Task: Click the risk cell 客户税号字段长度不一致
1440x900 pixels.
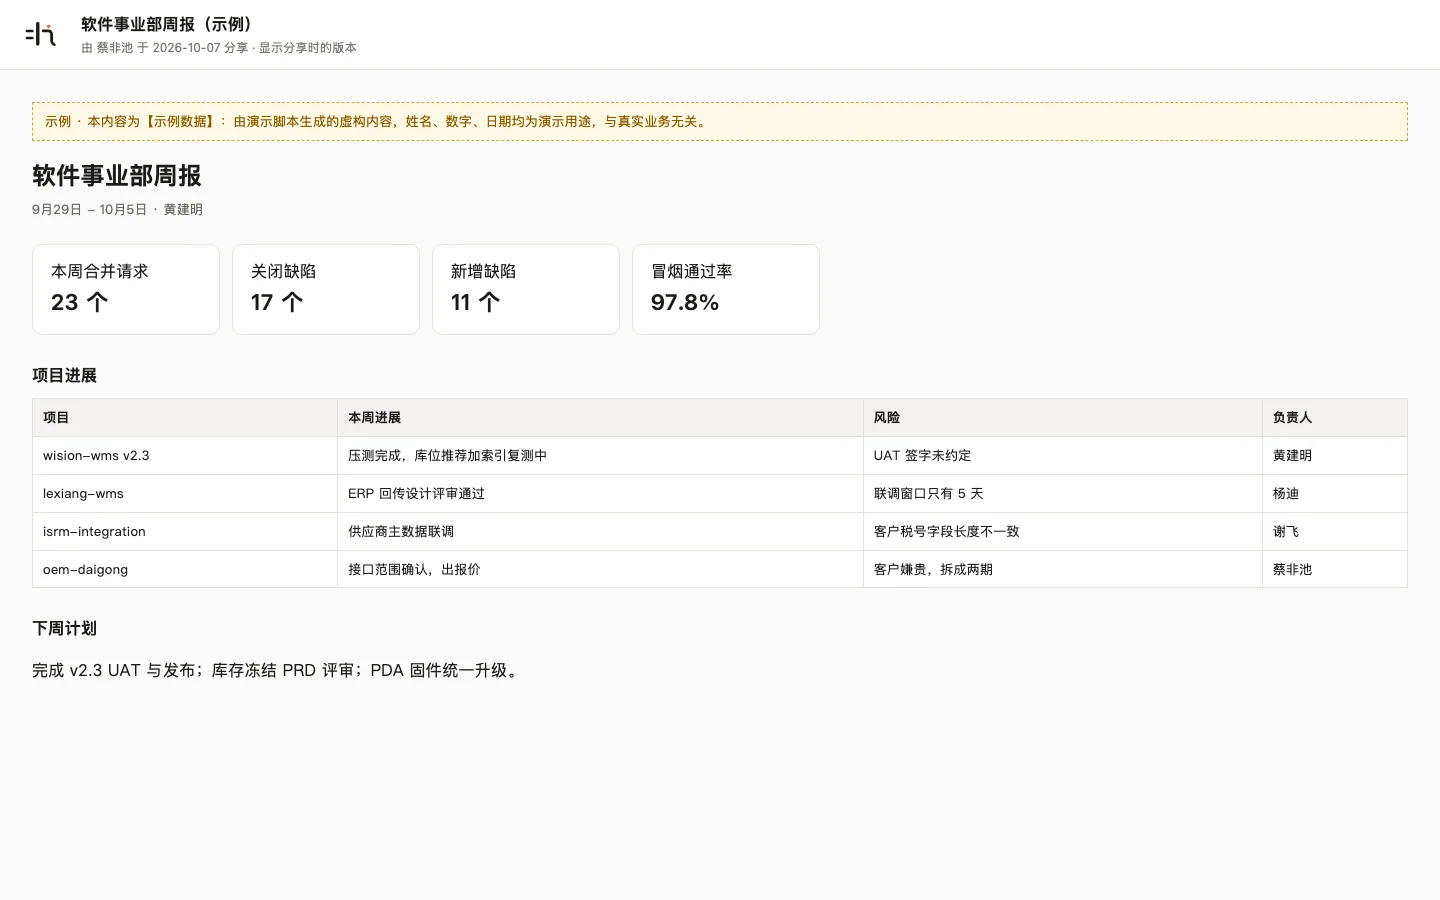Action: (x=1063, y=532)
